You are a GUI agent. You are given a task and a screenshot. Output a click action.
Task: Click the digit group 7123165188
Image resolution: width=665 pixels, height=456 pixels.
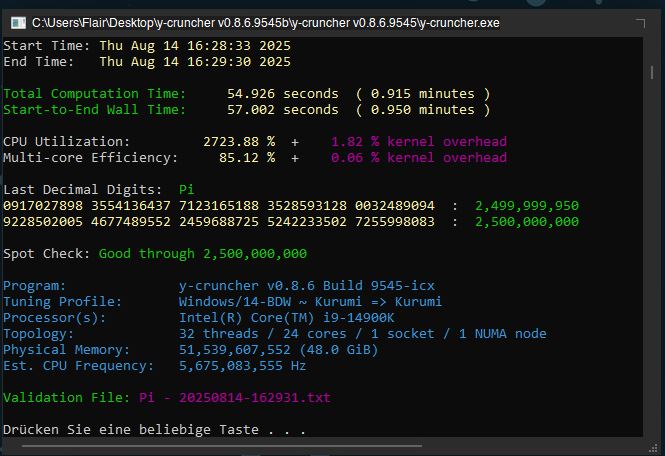click(219, 206)
